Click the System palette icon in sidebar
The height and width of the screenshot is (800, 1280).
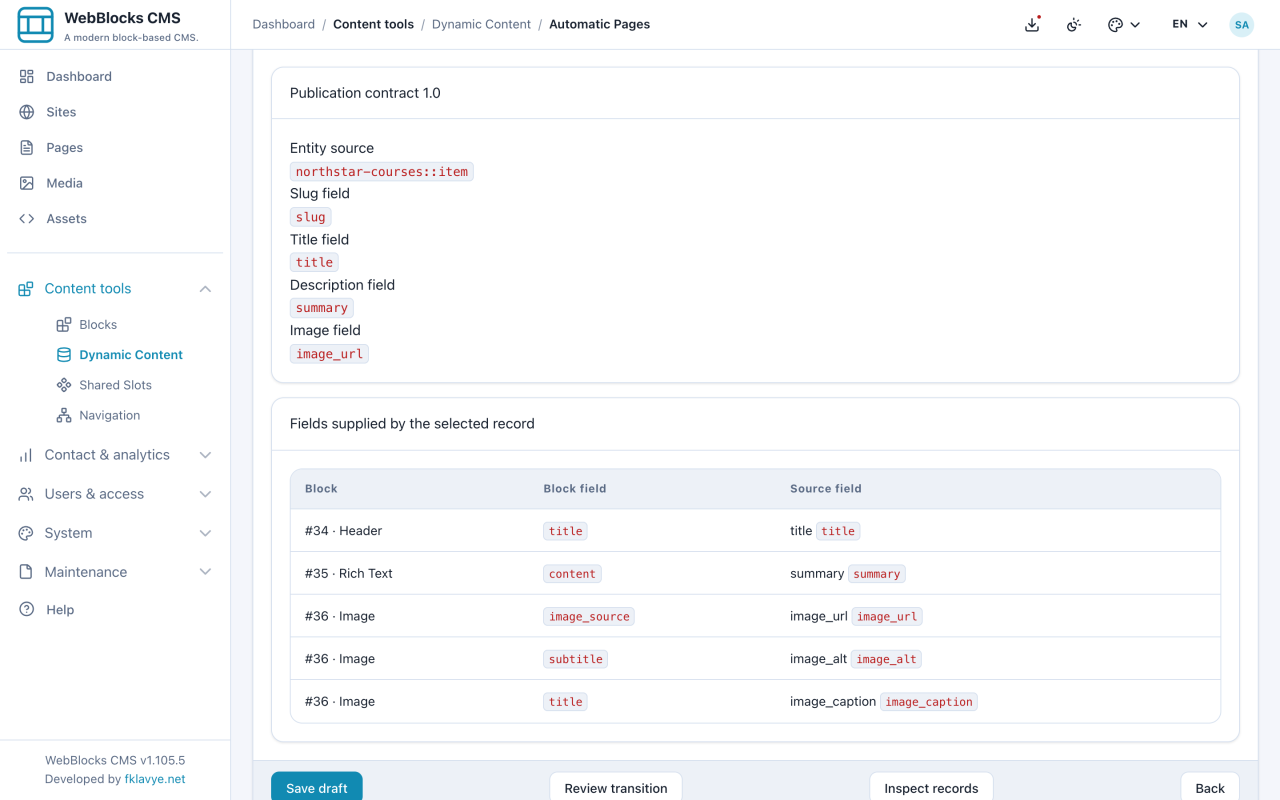tap(26, 533)
